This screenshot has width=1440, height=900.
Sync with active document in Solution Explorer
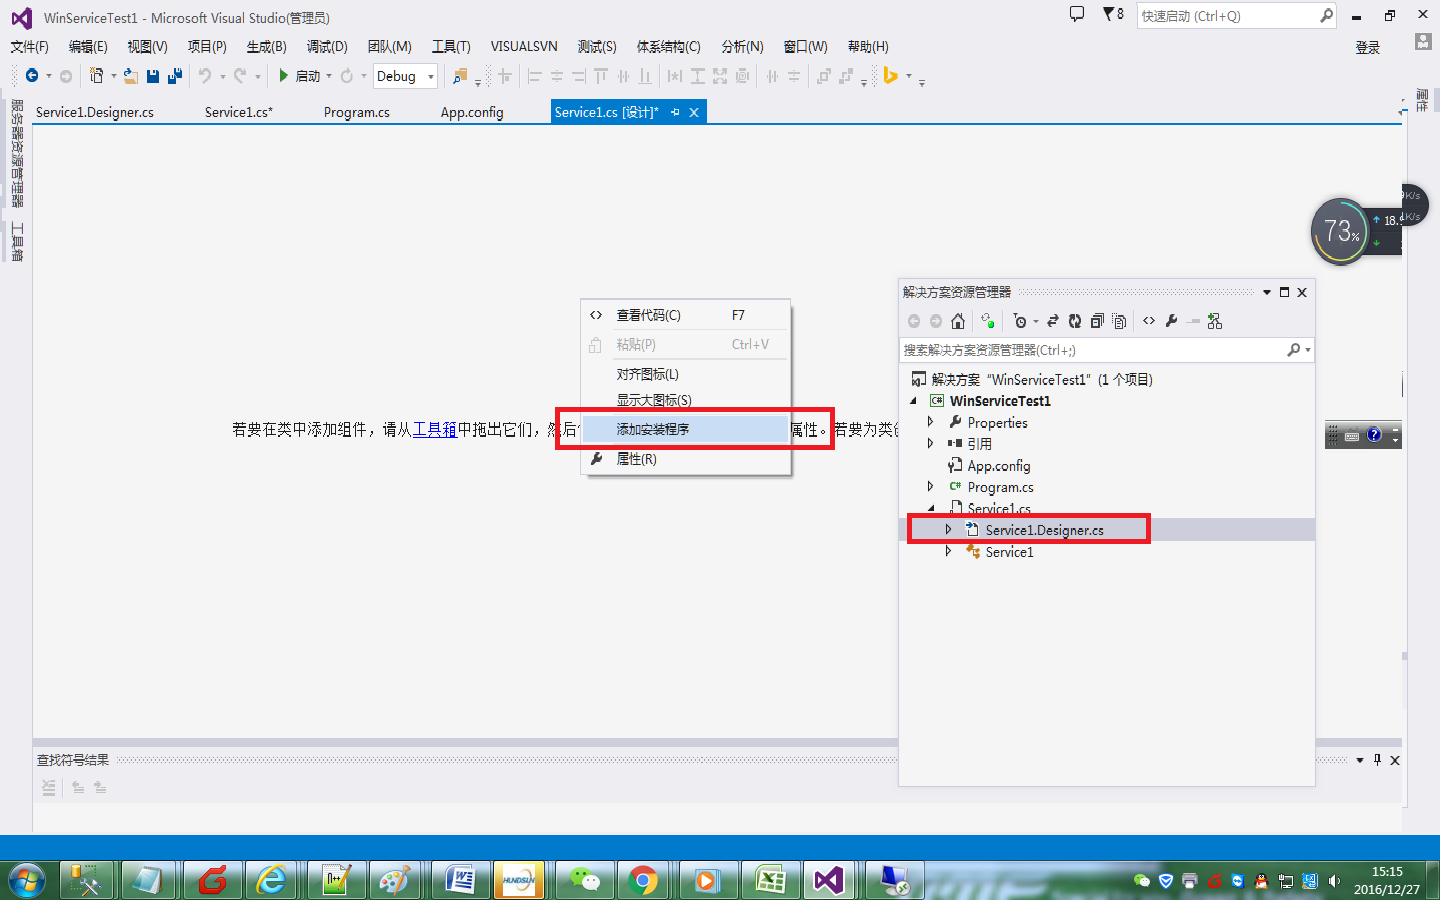click(1052, 321)
